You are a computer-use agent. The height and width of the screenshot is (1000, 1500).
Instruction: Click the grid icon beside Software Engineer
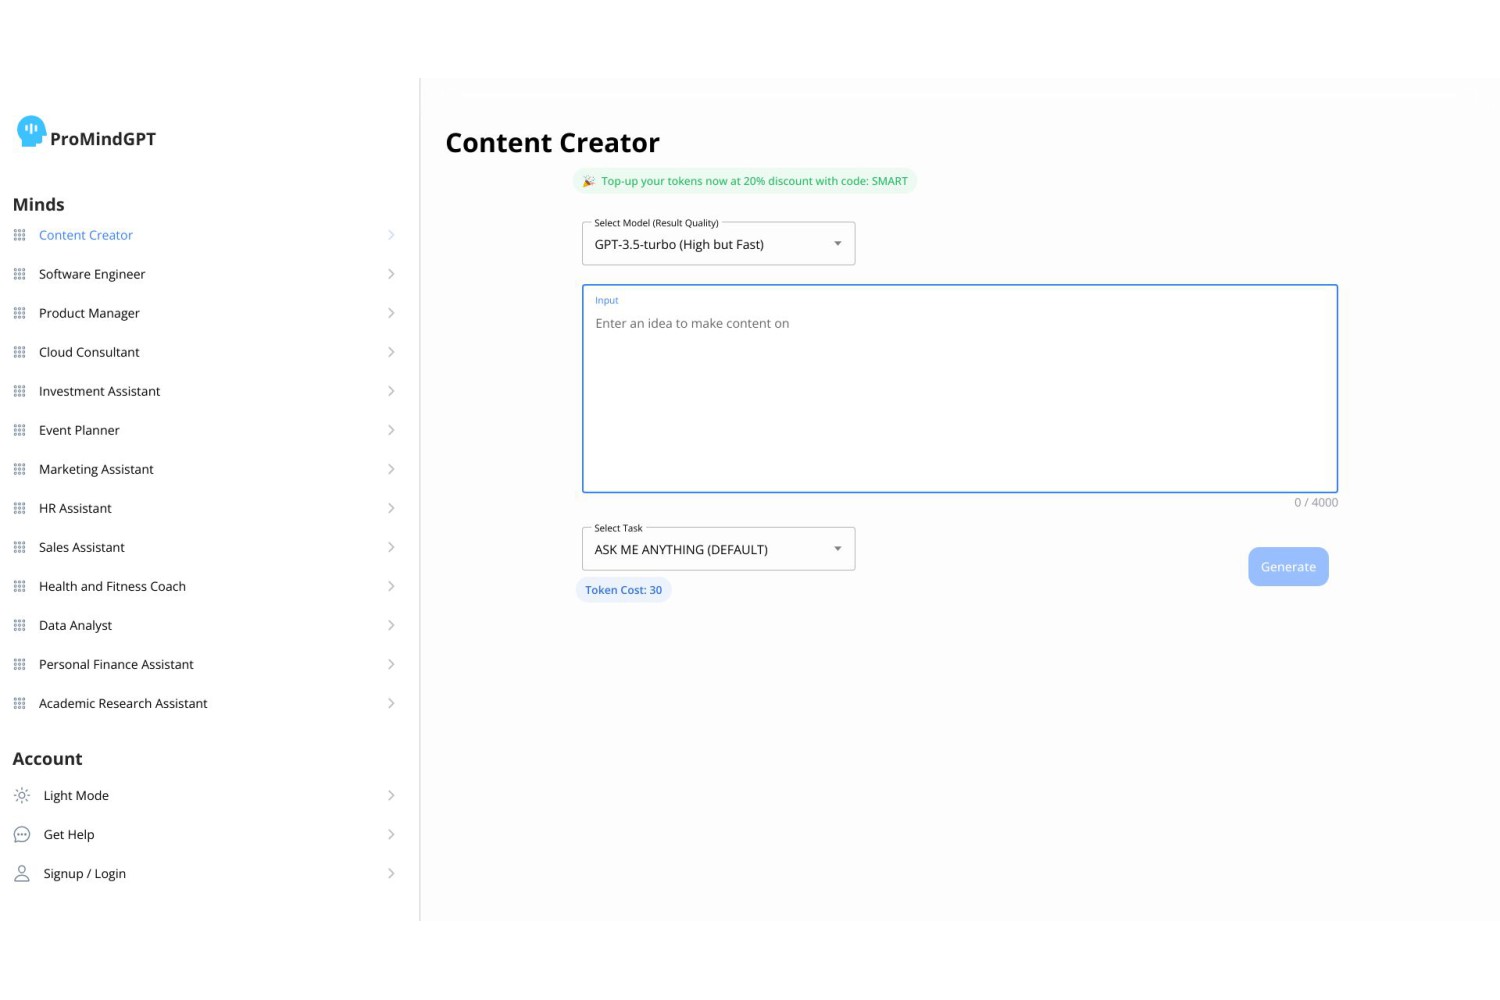tap(19, 274)
